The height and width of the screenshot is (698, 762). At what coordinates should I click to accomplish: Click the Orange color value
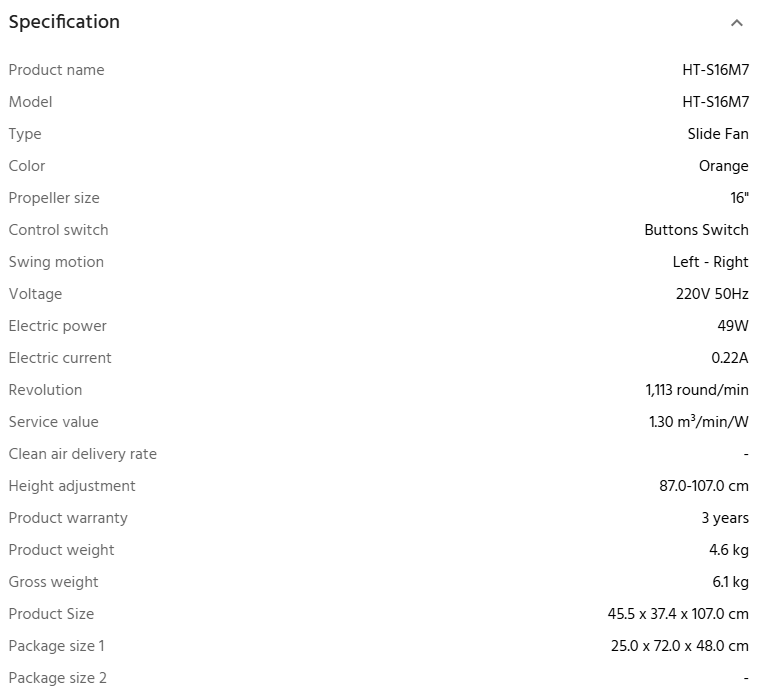[724, 166]
